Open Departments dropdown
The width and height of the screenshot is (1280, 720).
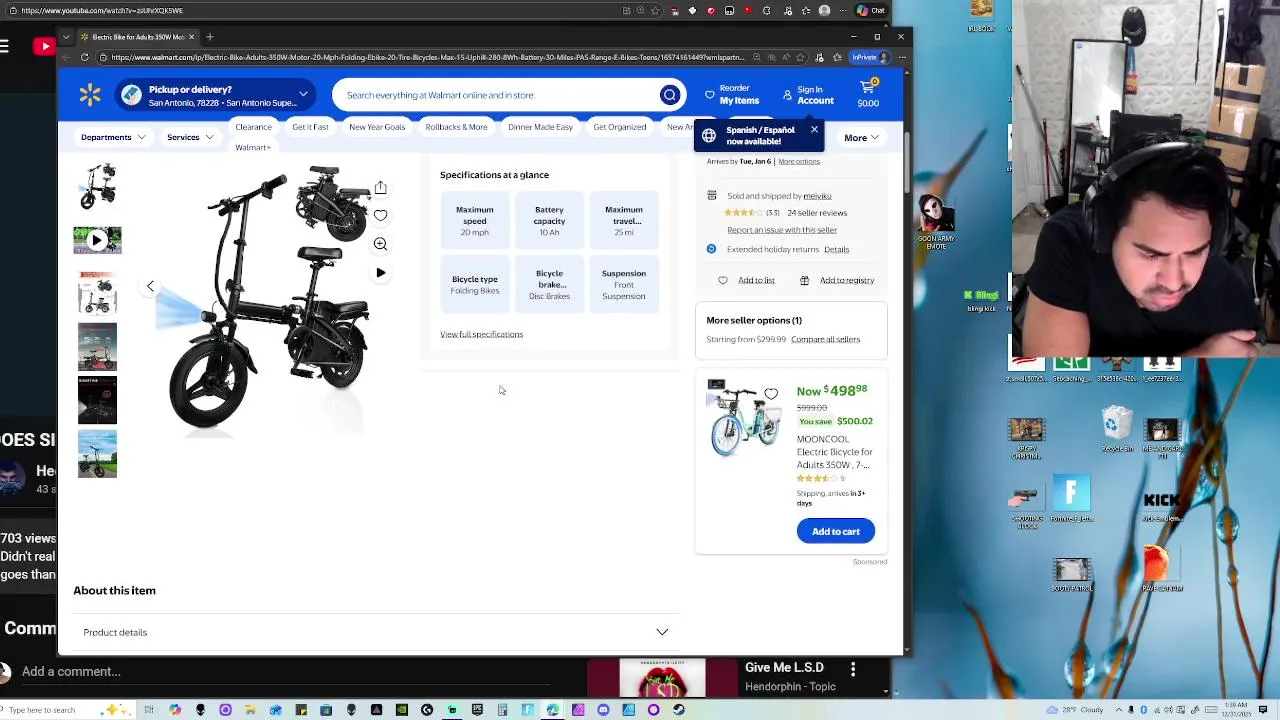point(112,137)
